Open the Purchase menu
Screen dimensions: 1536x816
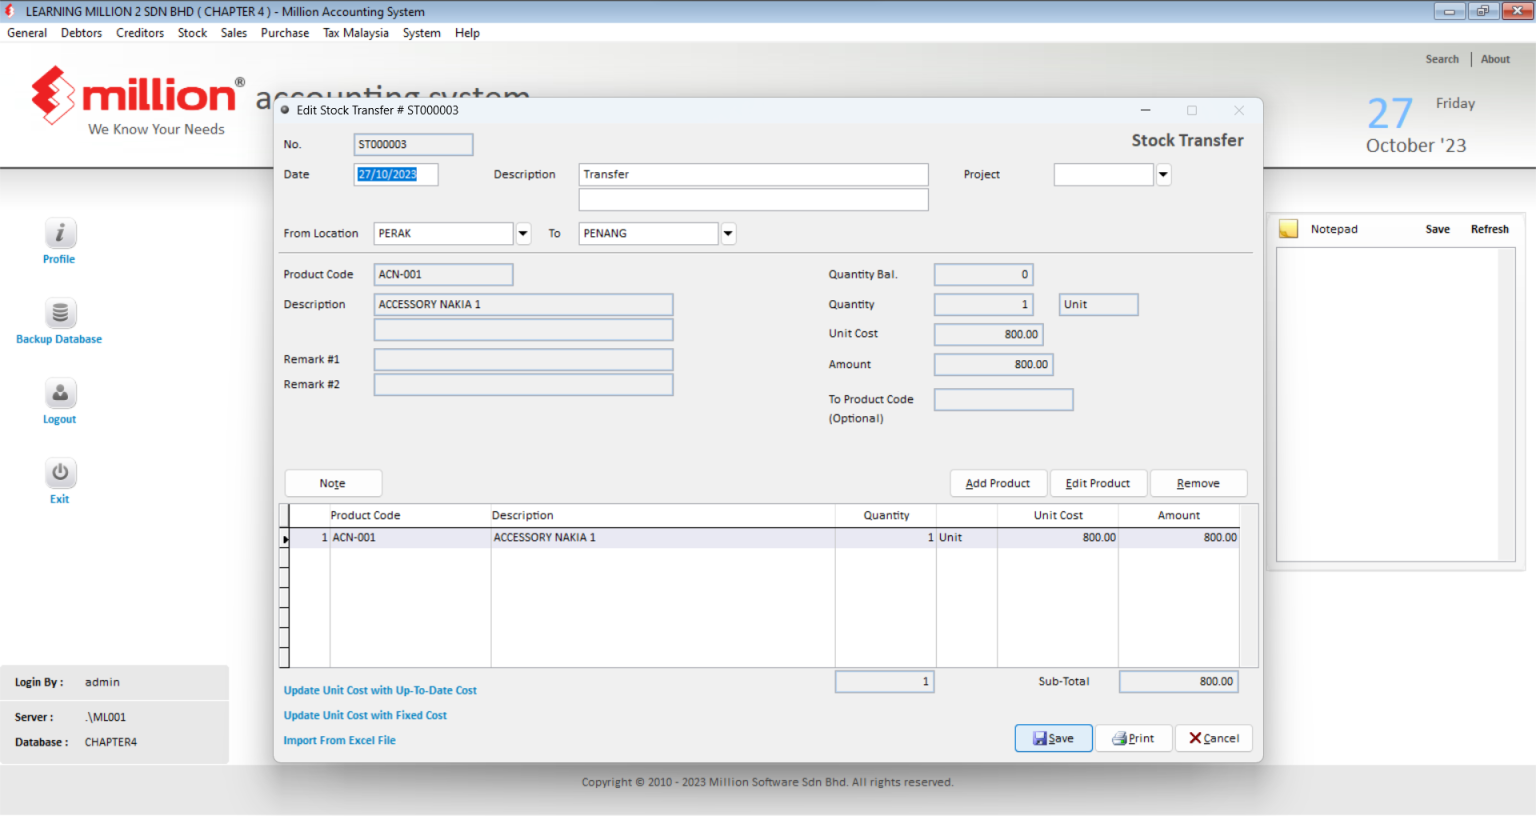click(285, 33)
